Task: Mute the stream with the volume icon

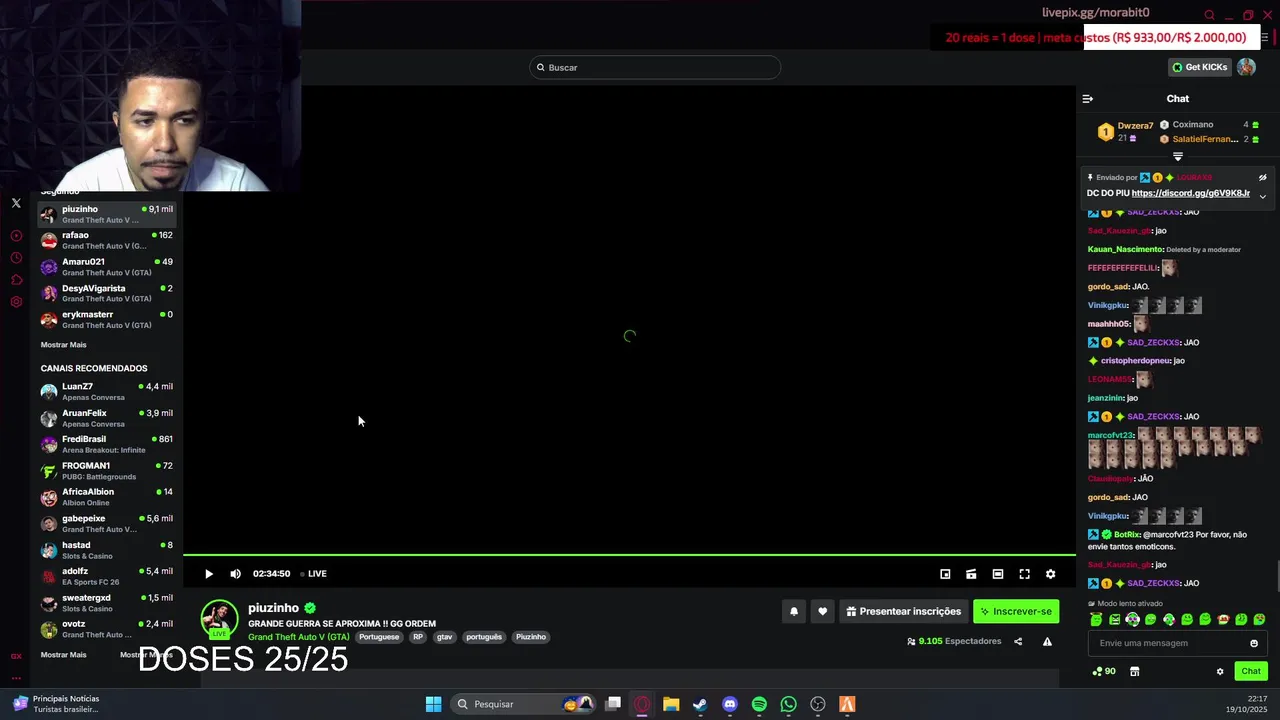Action: coord(235,574)
